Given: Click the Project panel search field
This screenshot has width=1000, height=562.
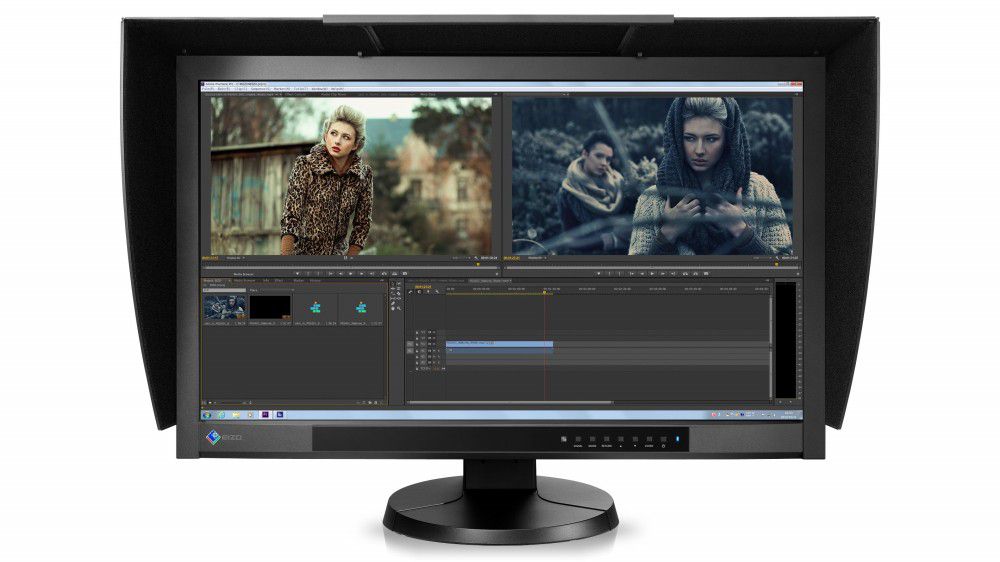Looking at the screenshot, I should click(224, 290).
